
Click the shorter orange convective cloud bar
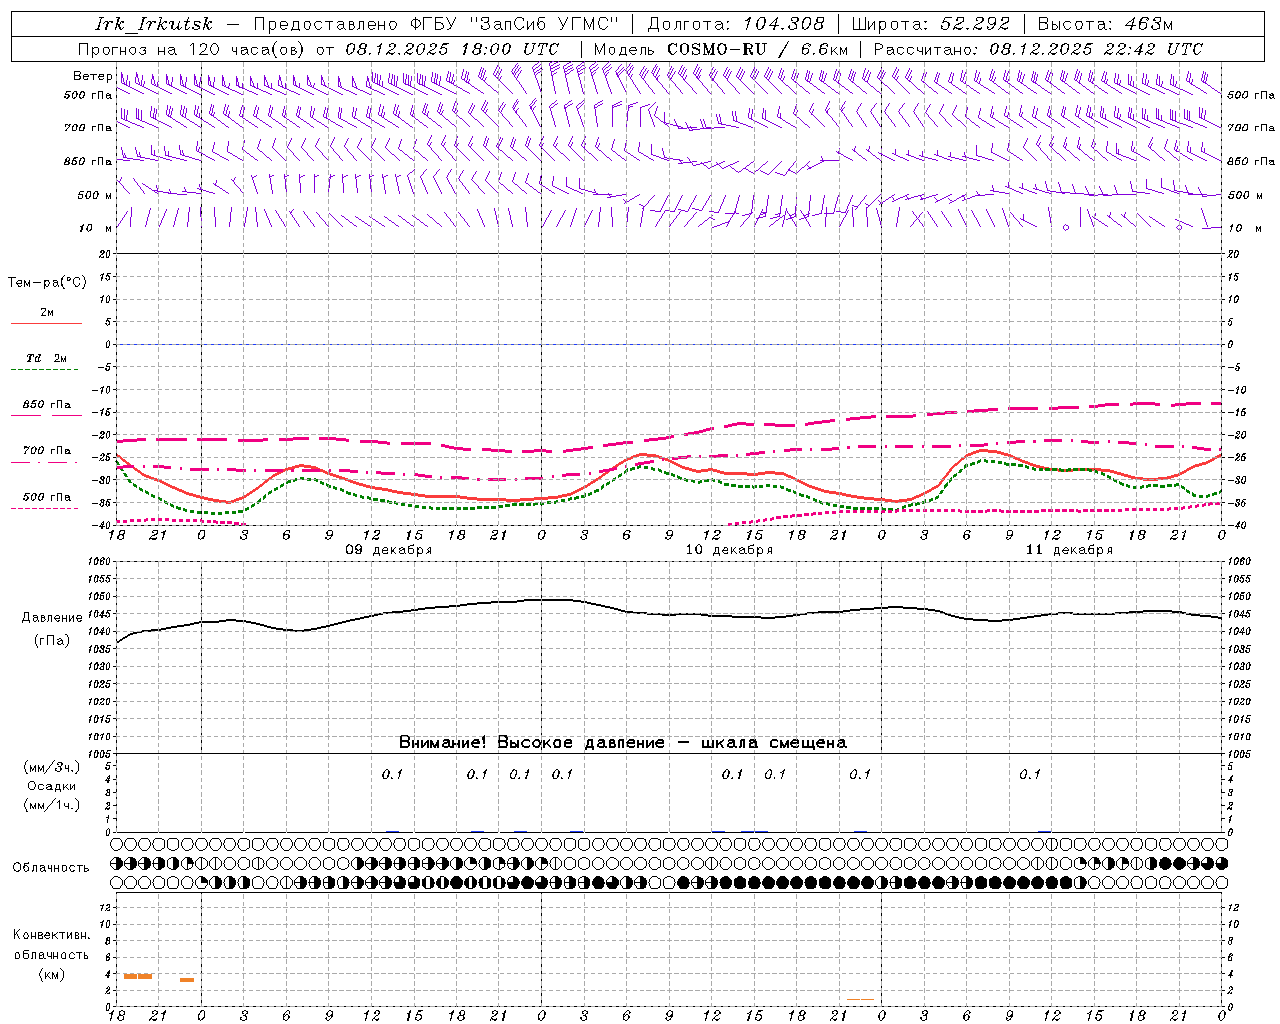pyautogui.click(x=187, y=979)
